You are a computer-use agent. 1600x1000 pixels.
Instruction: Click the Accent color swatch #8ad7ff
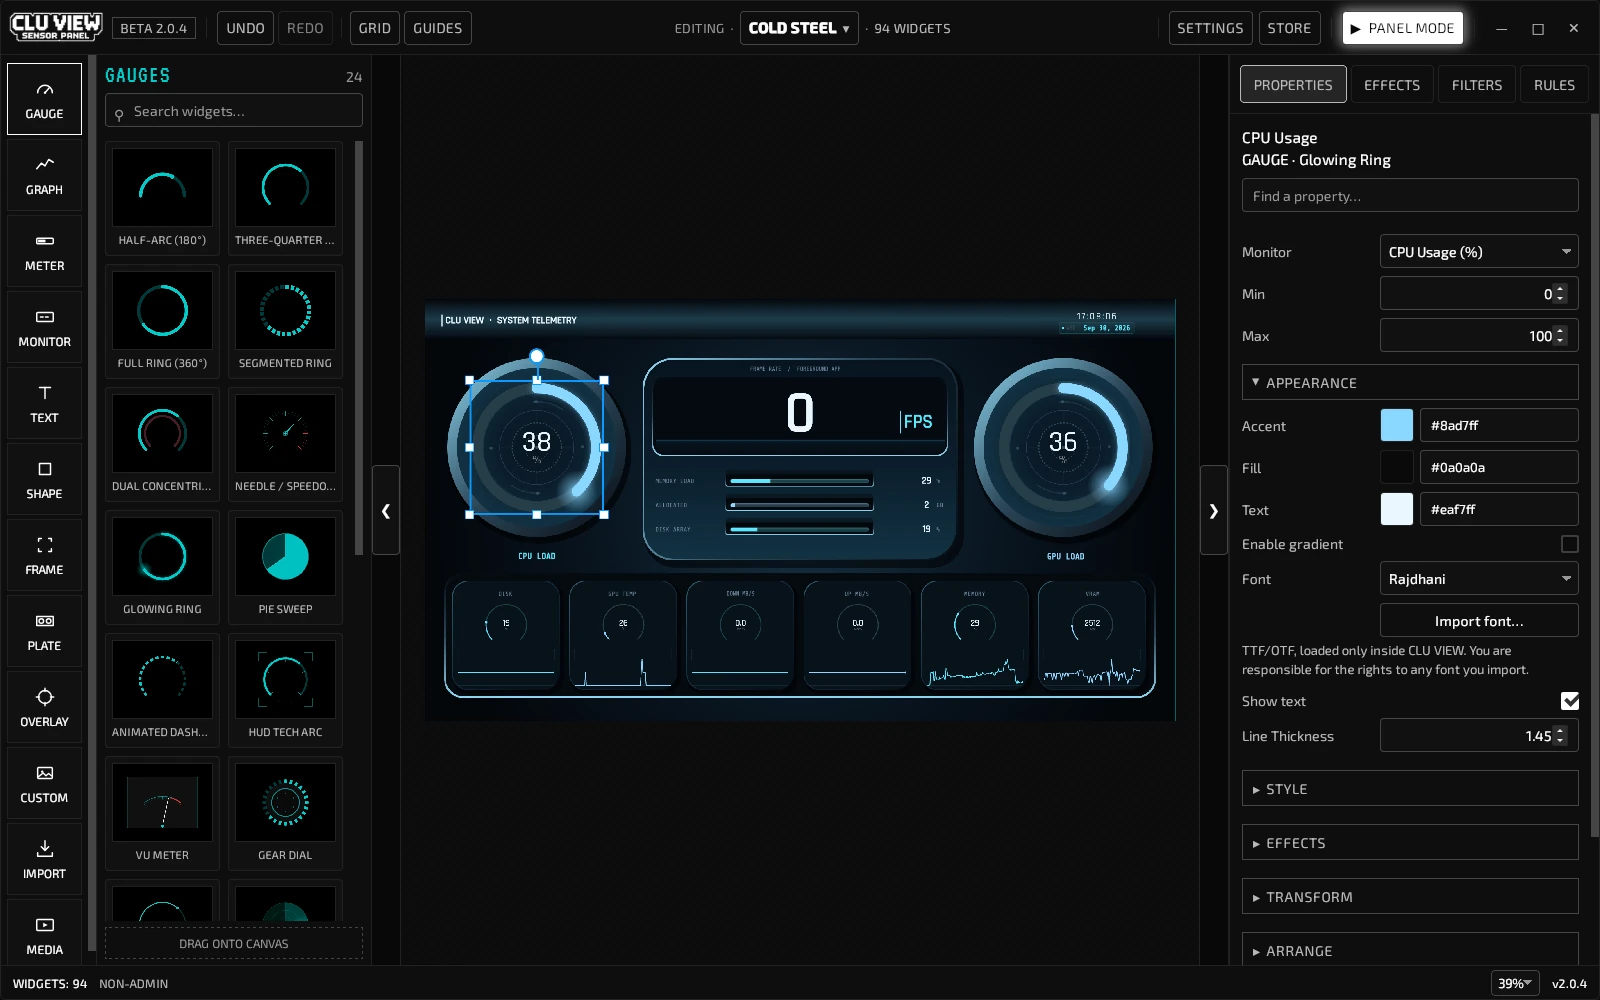click(1397, 425)
